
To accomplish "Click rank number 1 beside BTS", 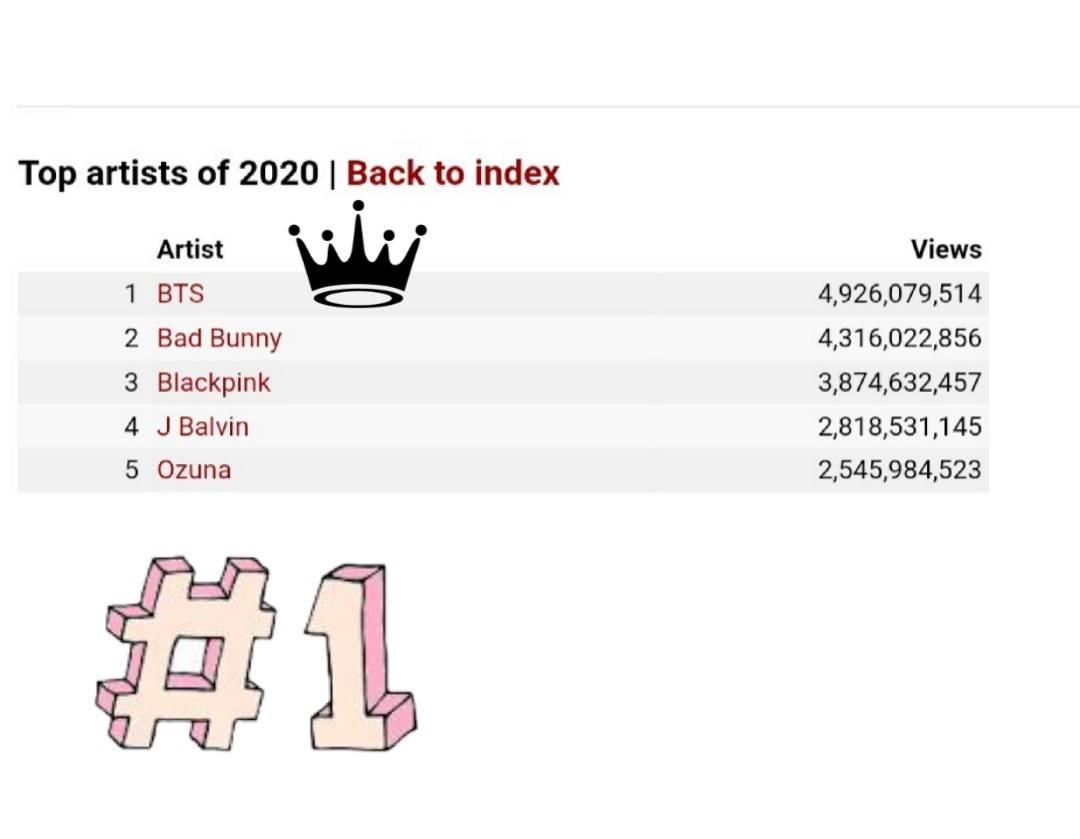I will 130,294.
